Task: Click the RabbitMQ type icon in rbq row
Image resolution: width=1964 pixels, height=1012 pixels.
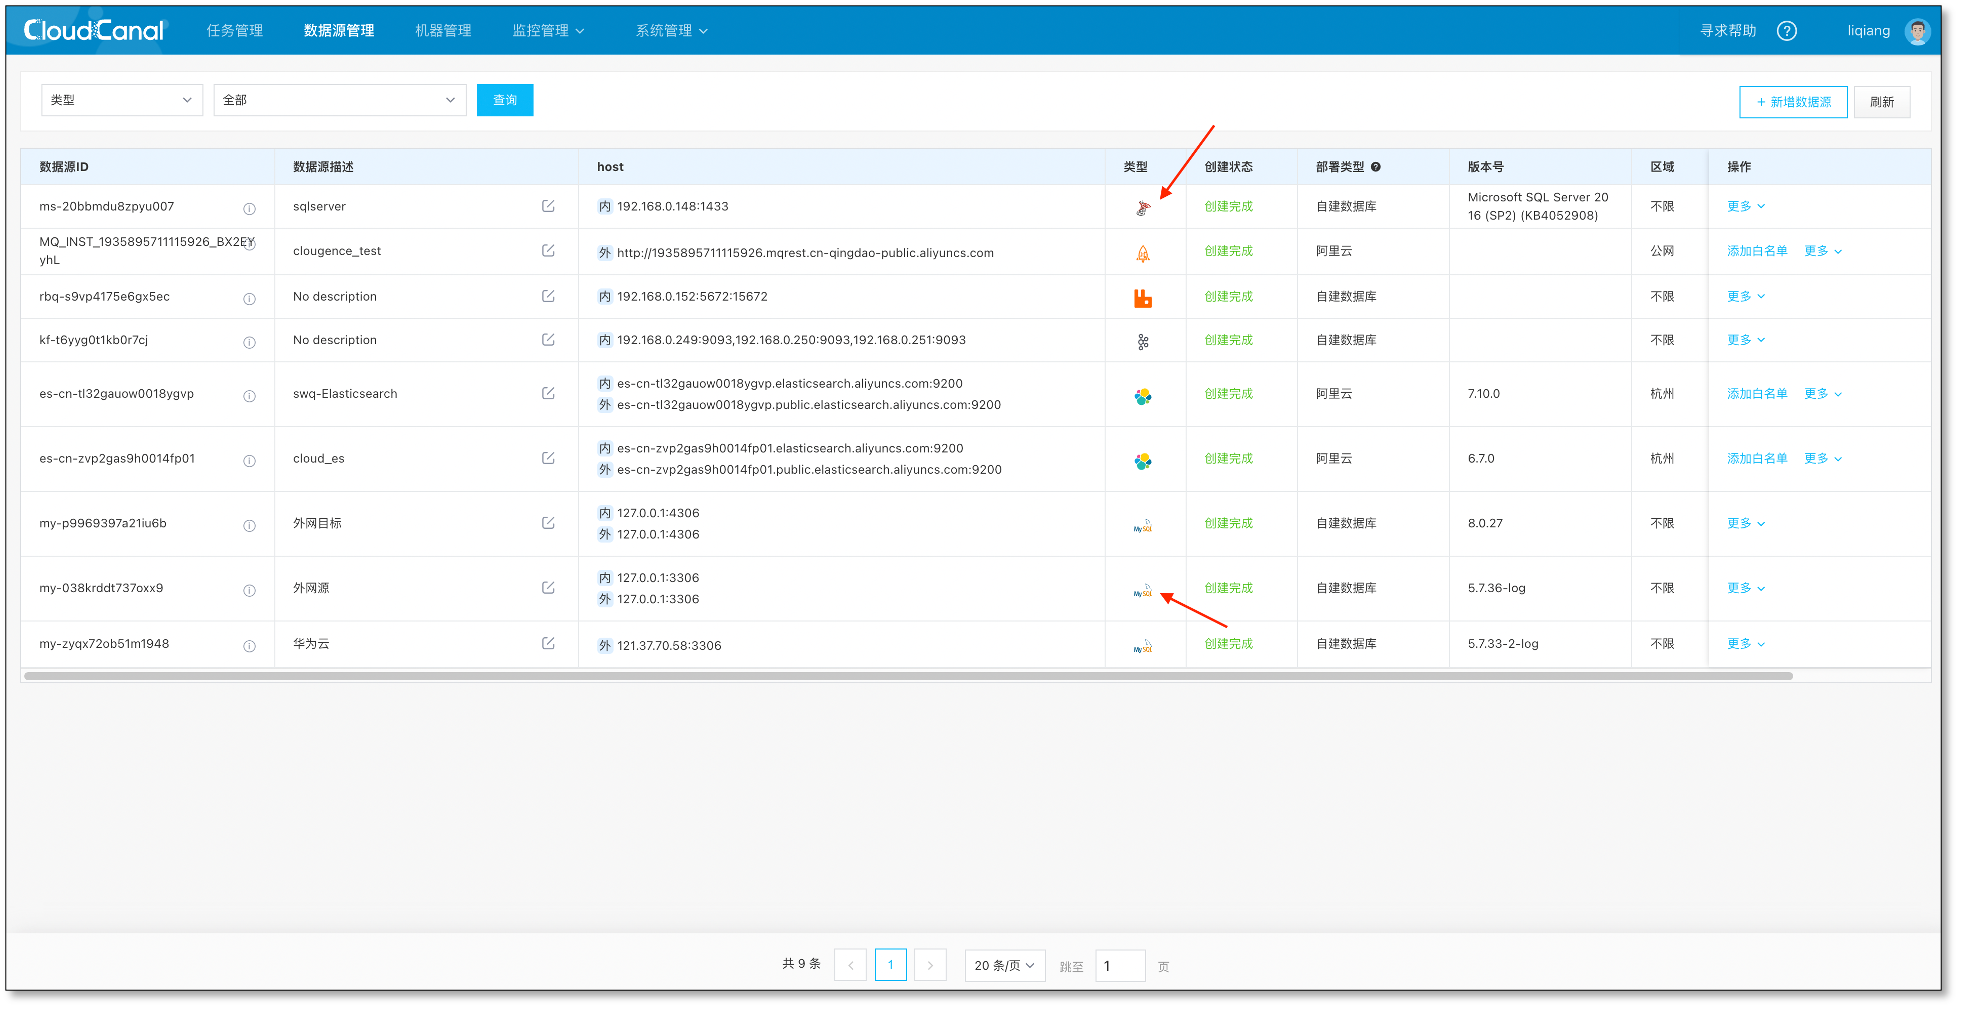Action: coord(1143,298)
